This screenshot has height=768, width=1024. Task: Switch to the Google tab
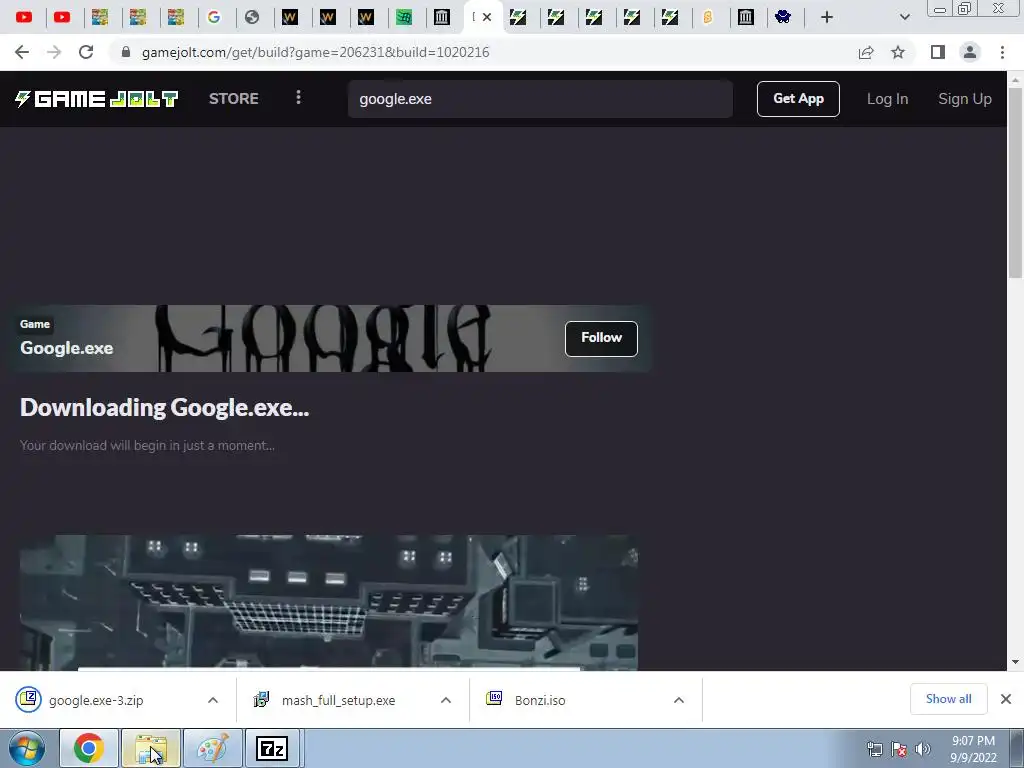214,18
